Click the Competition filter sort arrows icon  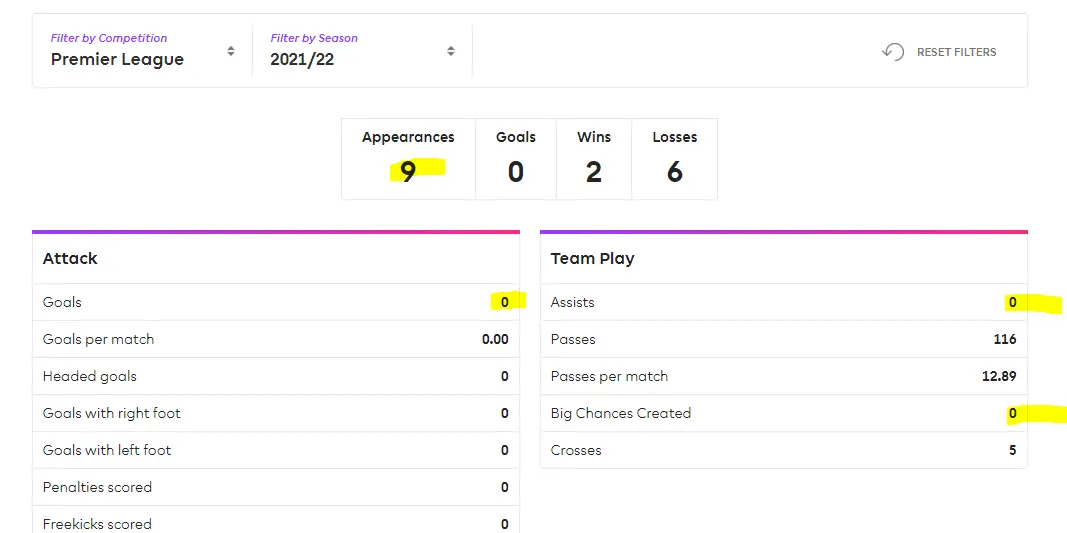231,51
